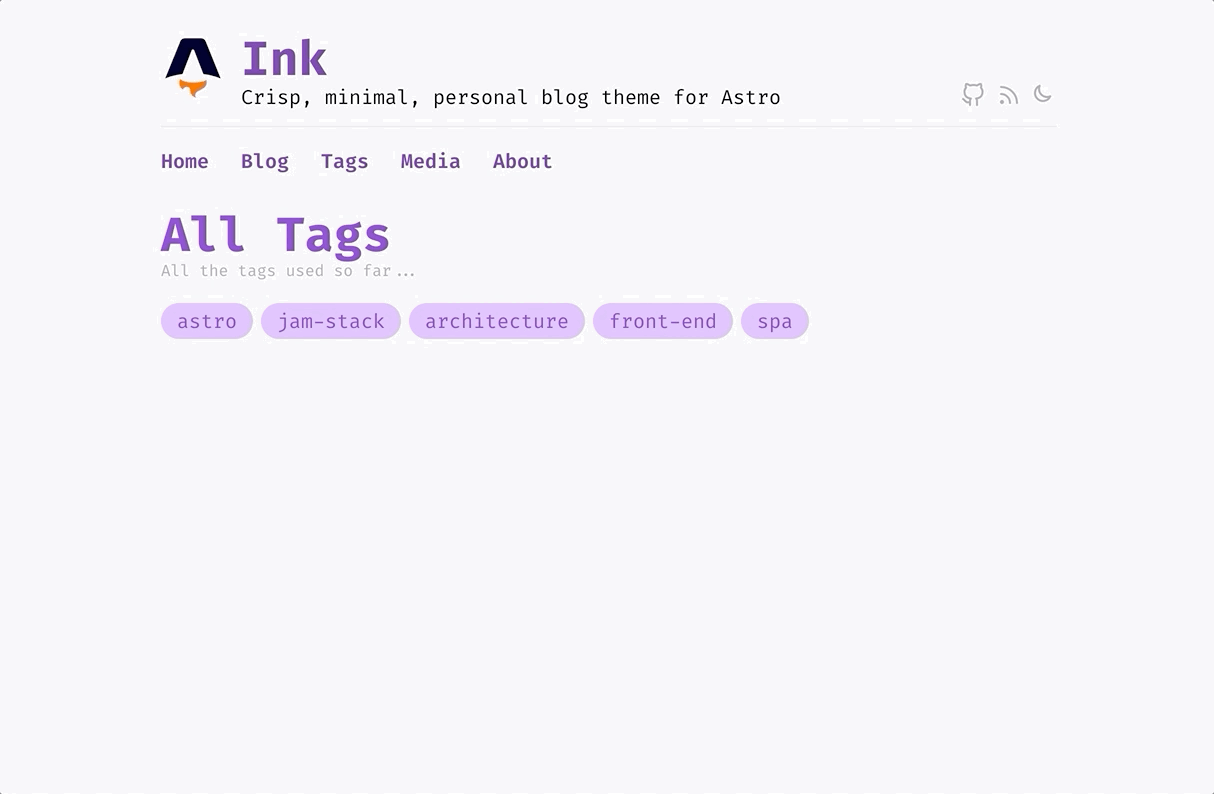The image size is (1214, 794).
Task: Click the spa tag pill
Action: pos(775,321)
